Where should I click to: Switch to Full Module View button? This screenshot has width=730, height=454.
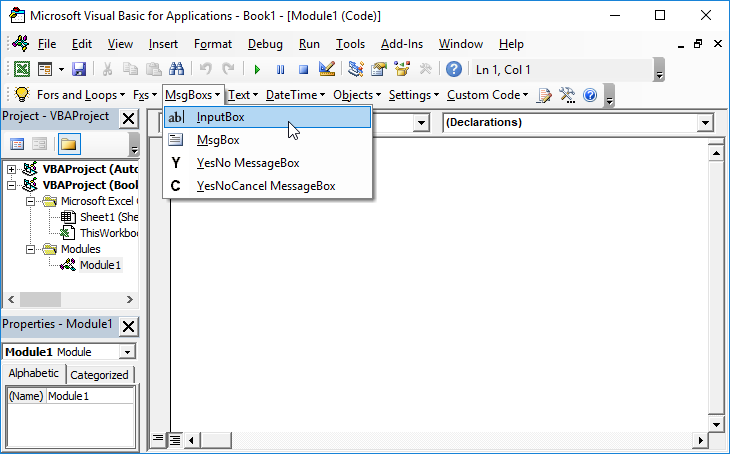tap(173, 439)
